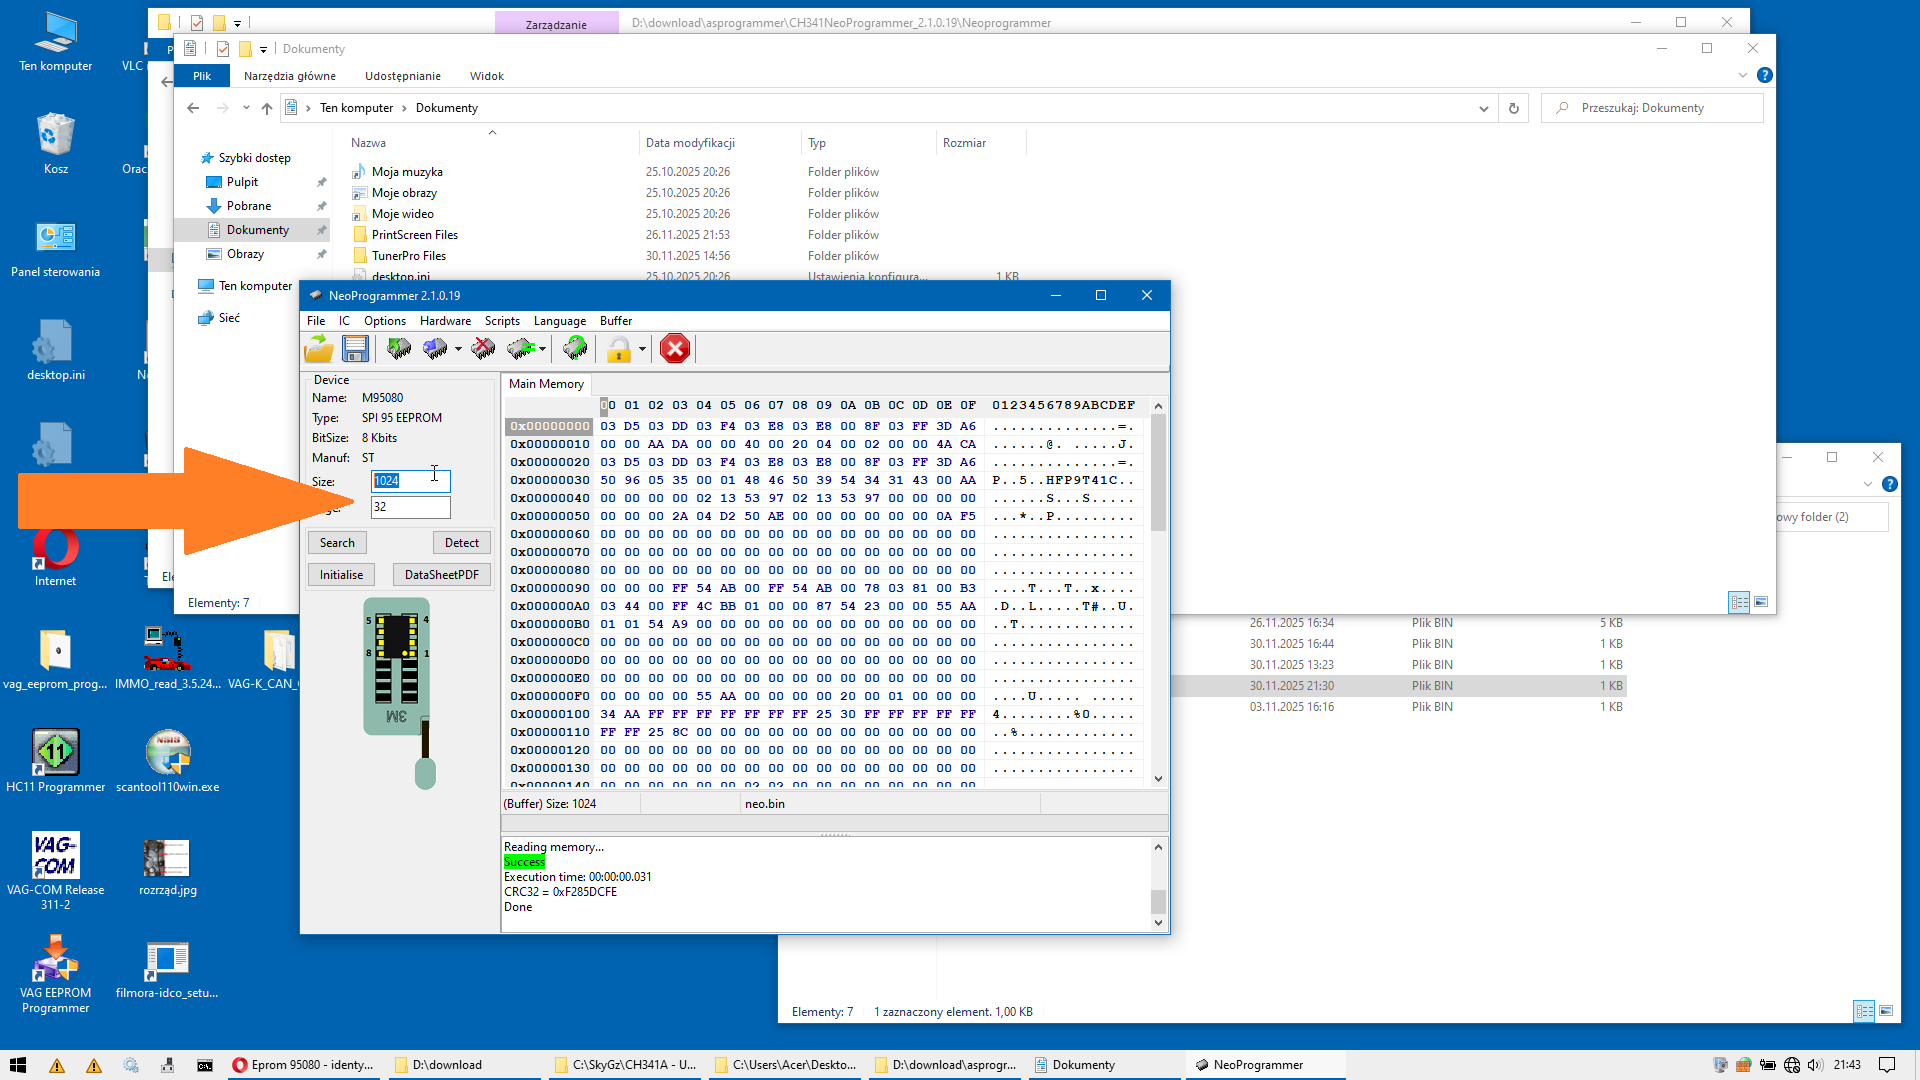Open the Kosz recycle bin desktop icon
1920x1080 pixels.
[56, 143]
